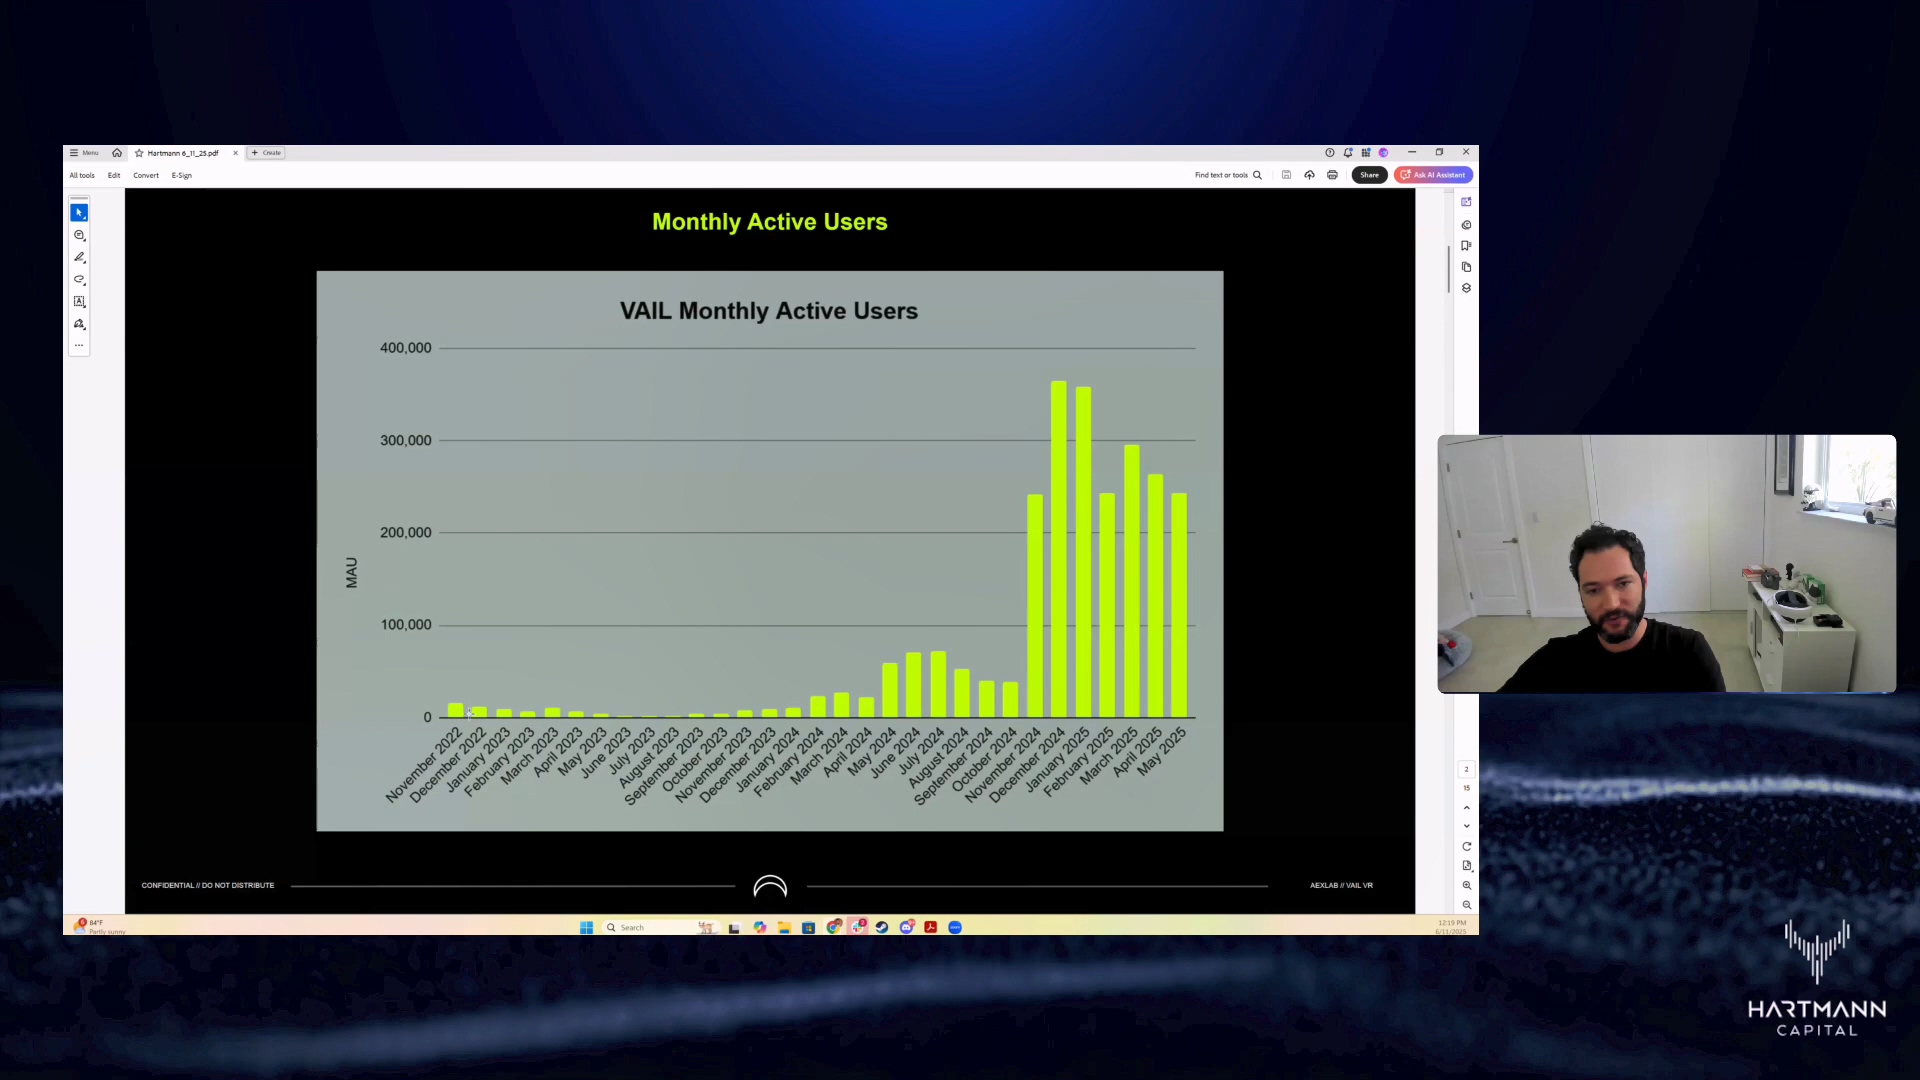Show more quick tools via ellipsis

point(79,345)
